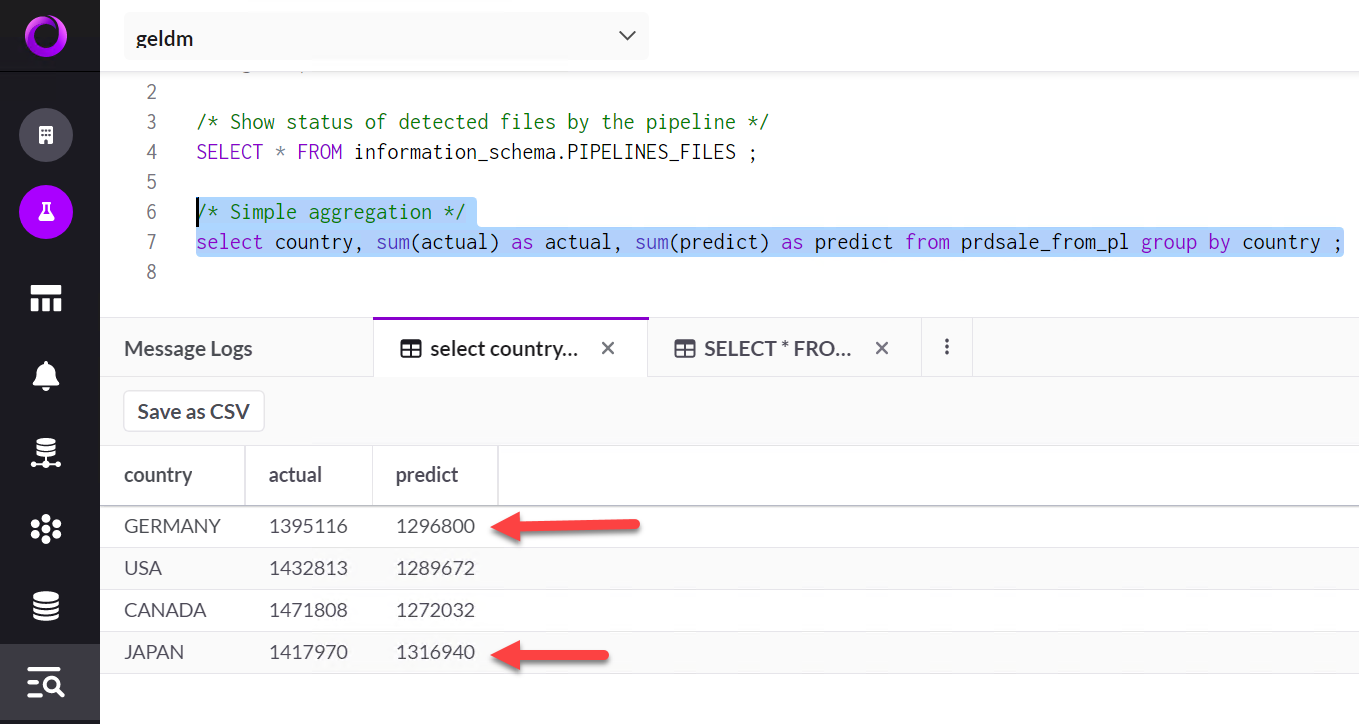Open the columns schema view icon

pyautogui.click(x=45, y=298)
